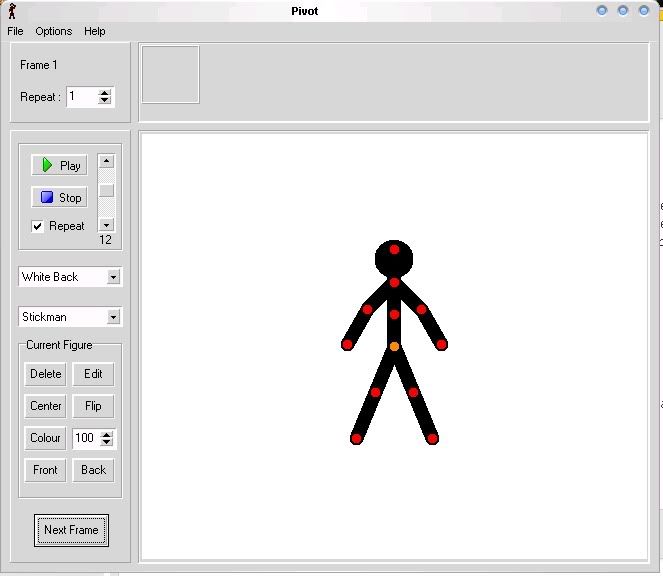Click the Play button
Viewport: 663px width, 576px height.
coord(59,166)
